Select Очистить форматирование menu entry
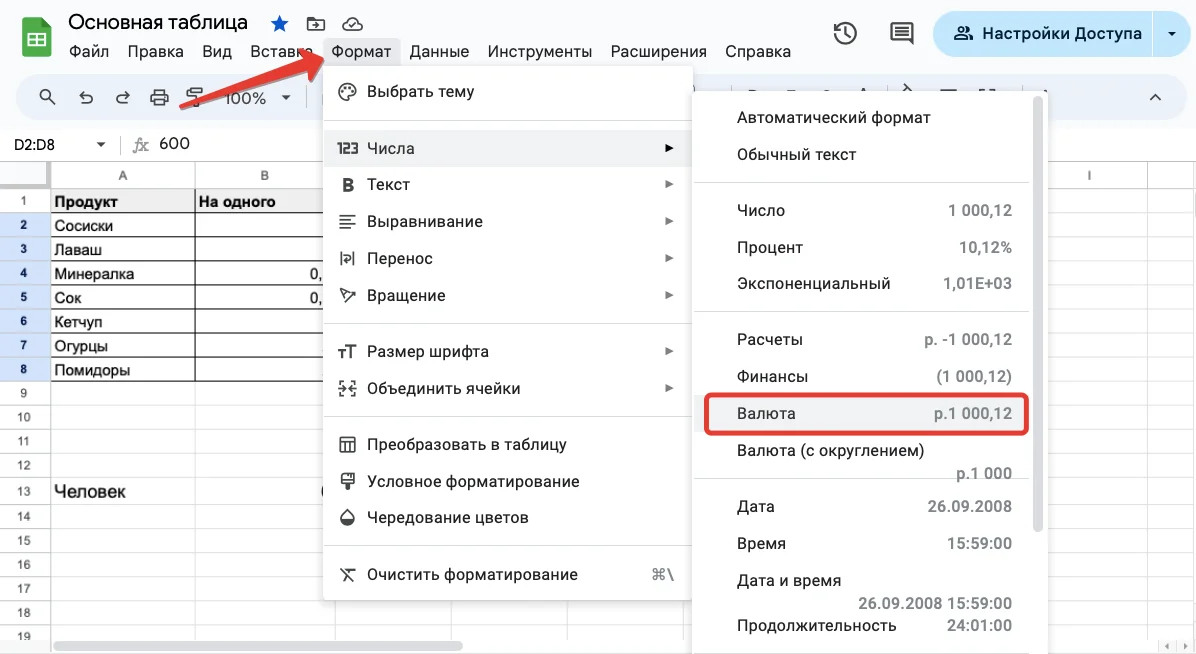Image resolution: width=1196 pixels, height=654 pixels. (472, 574)
